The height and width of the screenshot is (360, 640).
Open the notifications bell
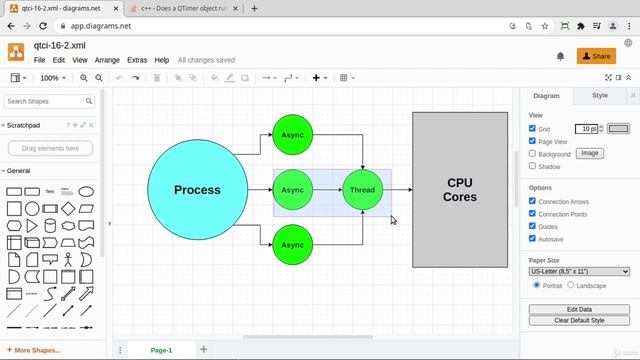tap(560, 56)
